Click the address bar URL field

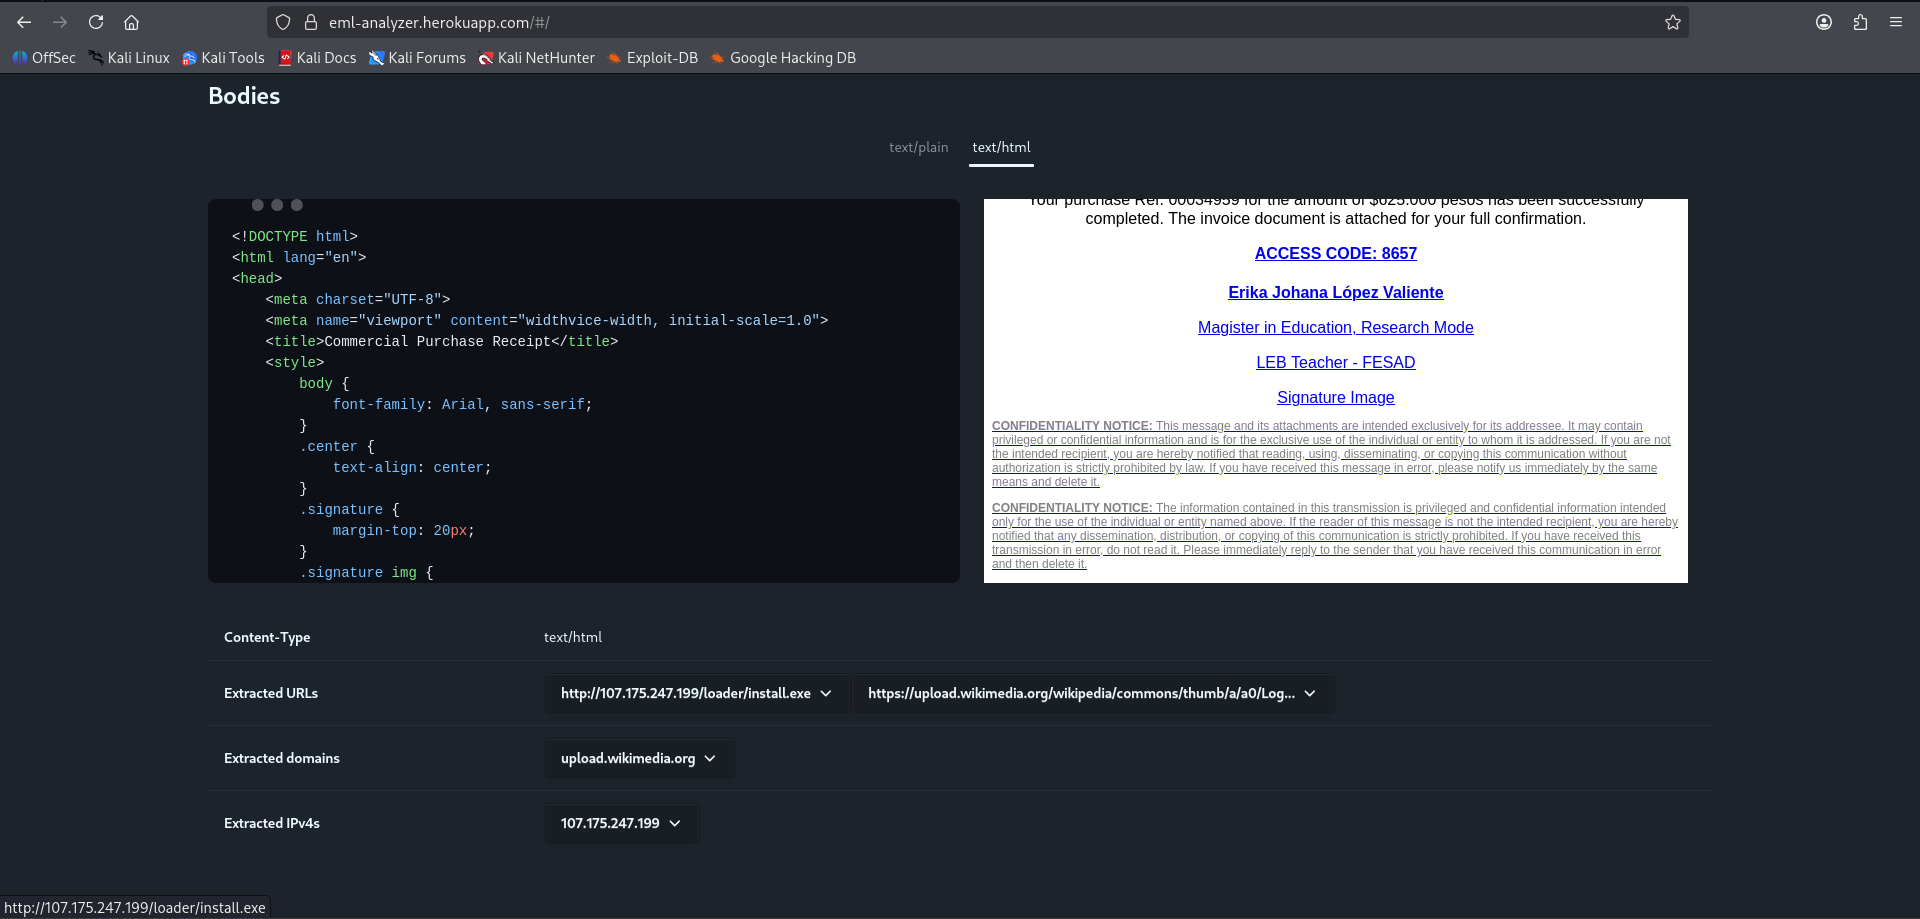pyautogui.click(x=900, y=22)
